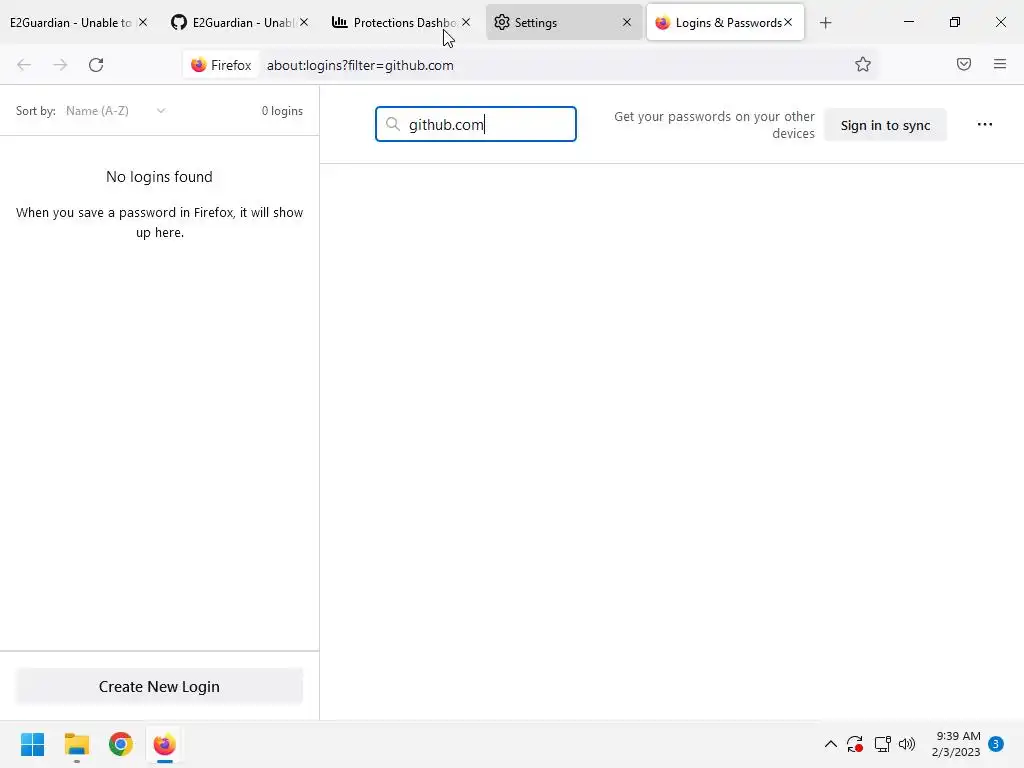
Task: Open the notification center badge
Action: (996, 744)
